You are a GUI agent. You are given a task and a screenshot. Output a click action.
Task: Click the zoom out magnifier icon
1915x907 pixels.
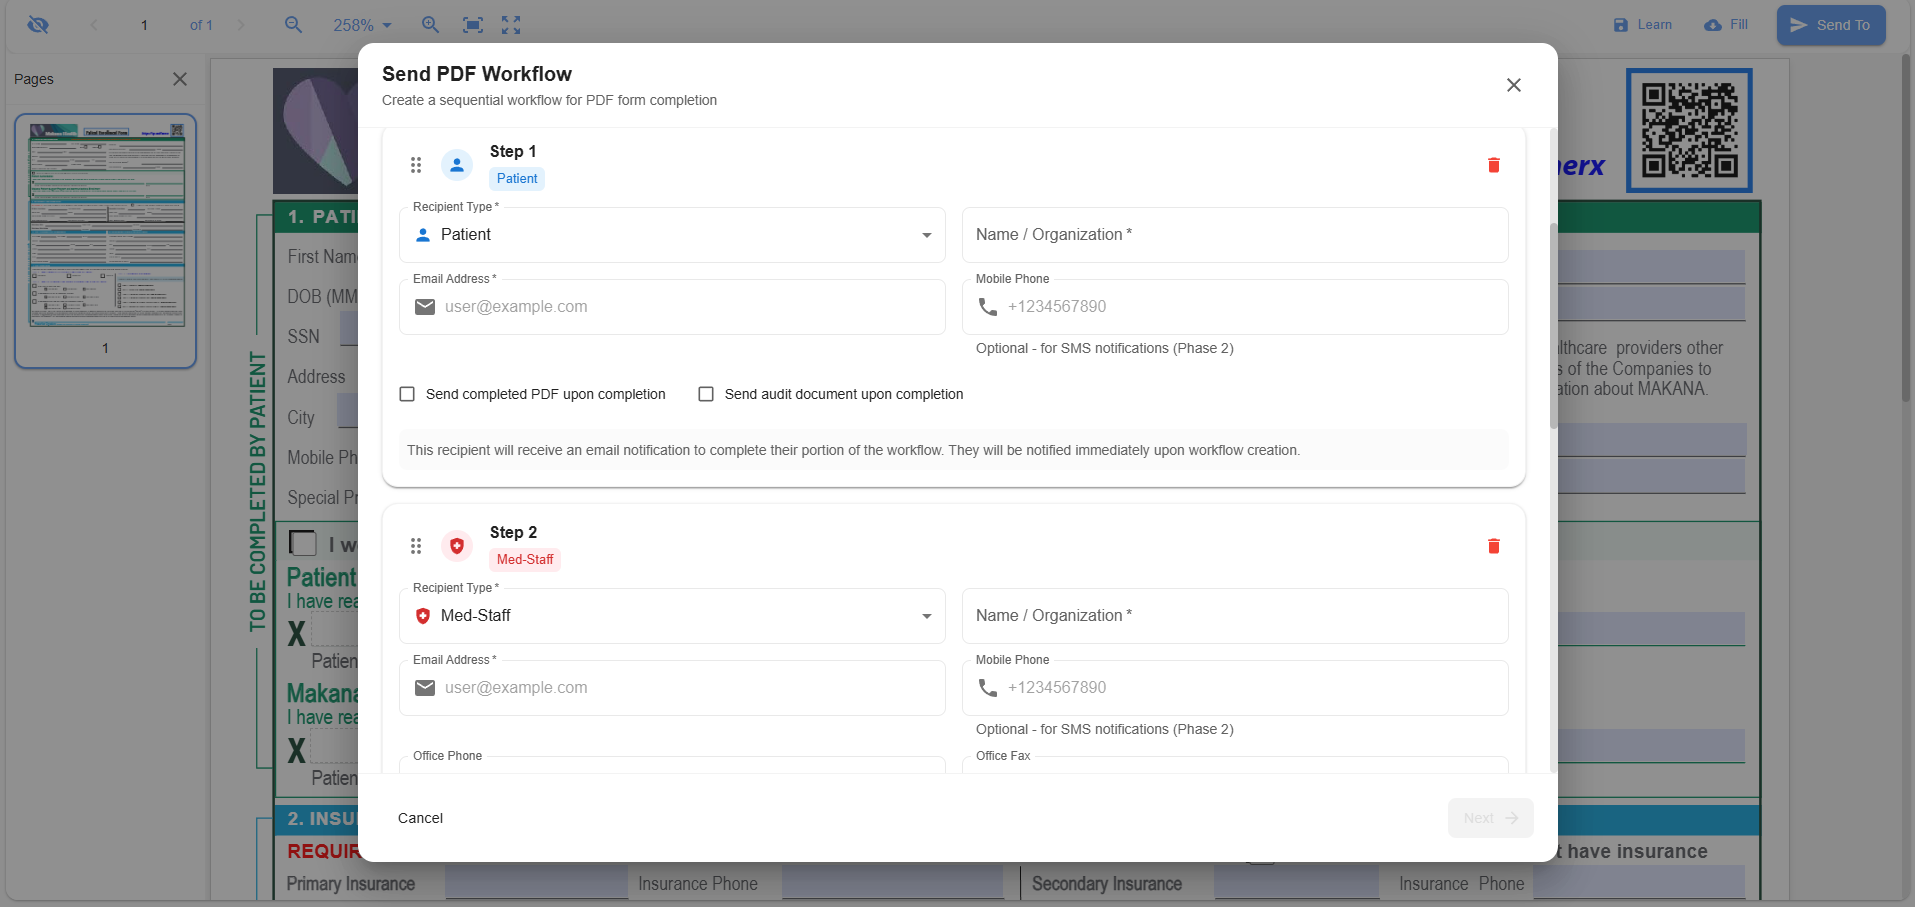(293, 25)
